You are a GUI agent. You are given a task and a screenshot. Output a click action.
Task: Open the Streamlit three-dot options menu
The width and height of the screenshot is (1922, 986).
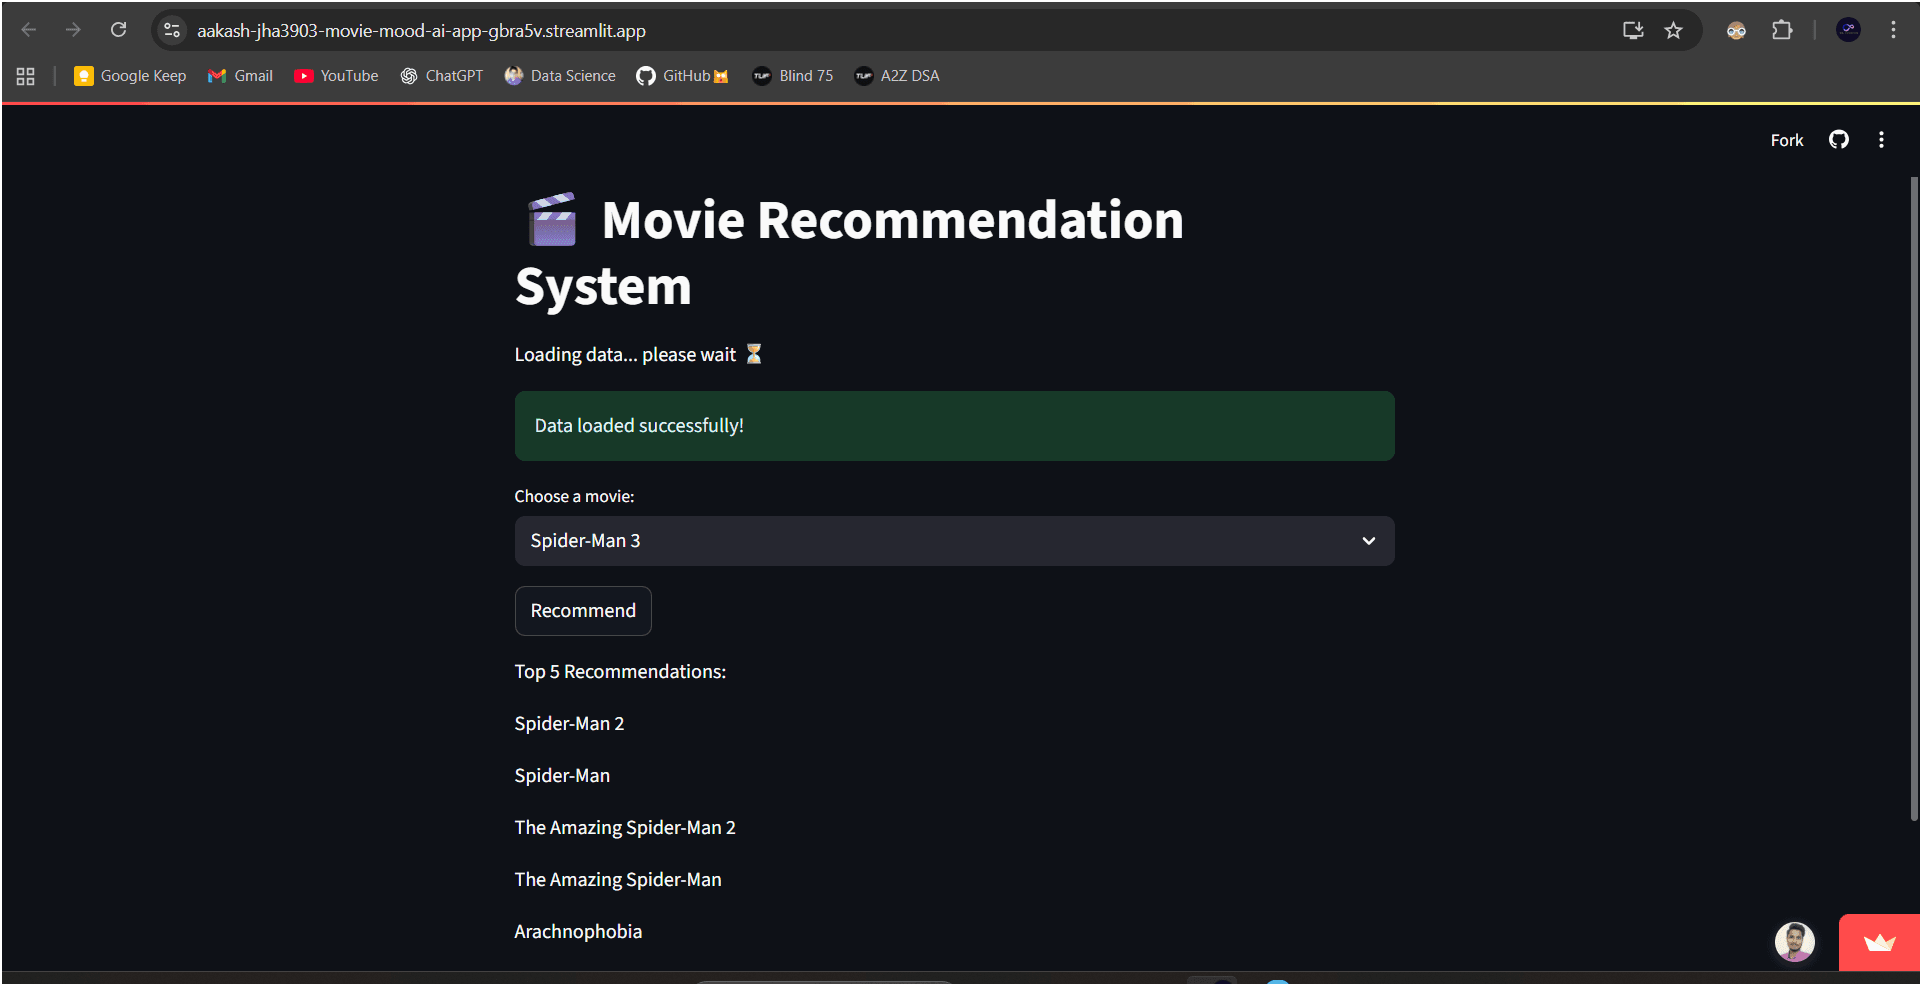1881,140
